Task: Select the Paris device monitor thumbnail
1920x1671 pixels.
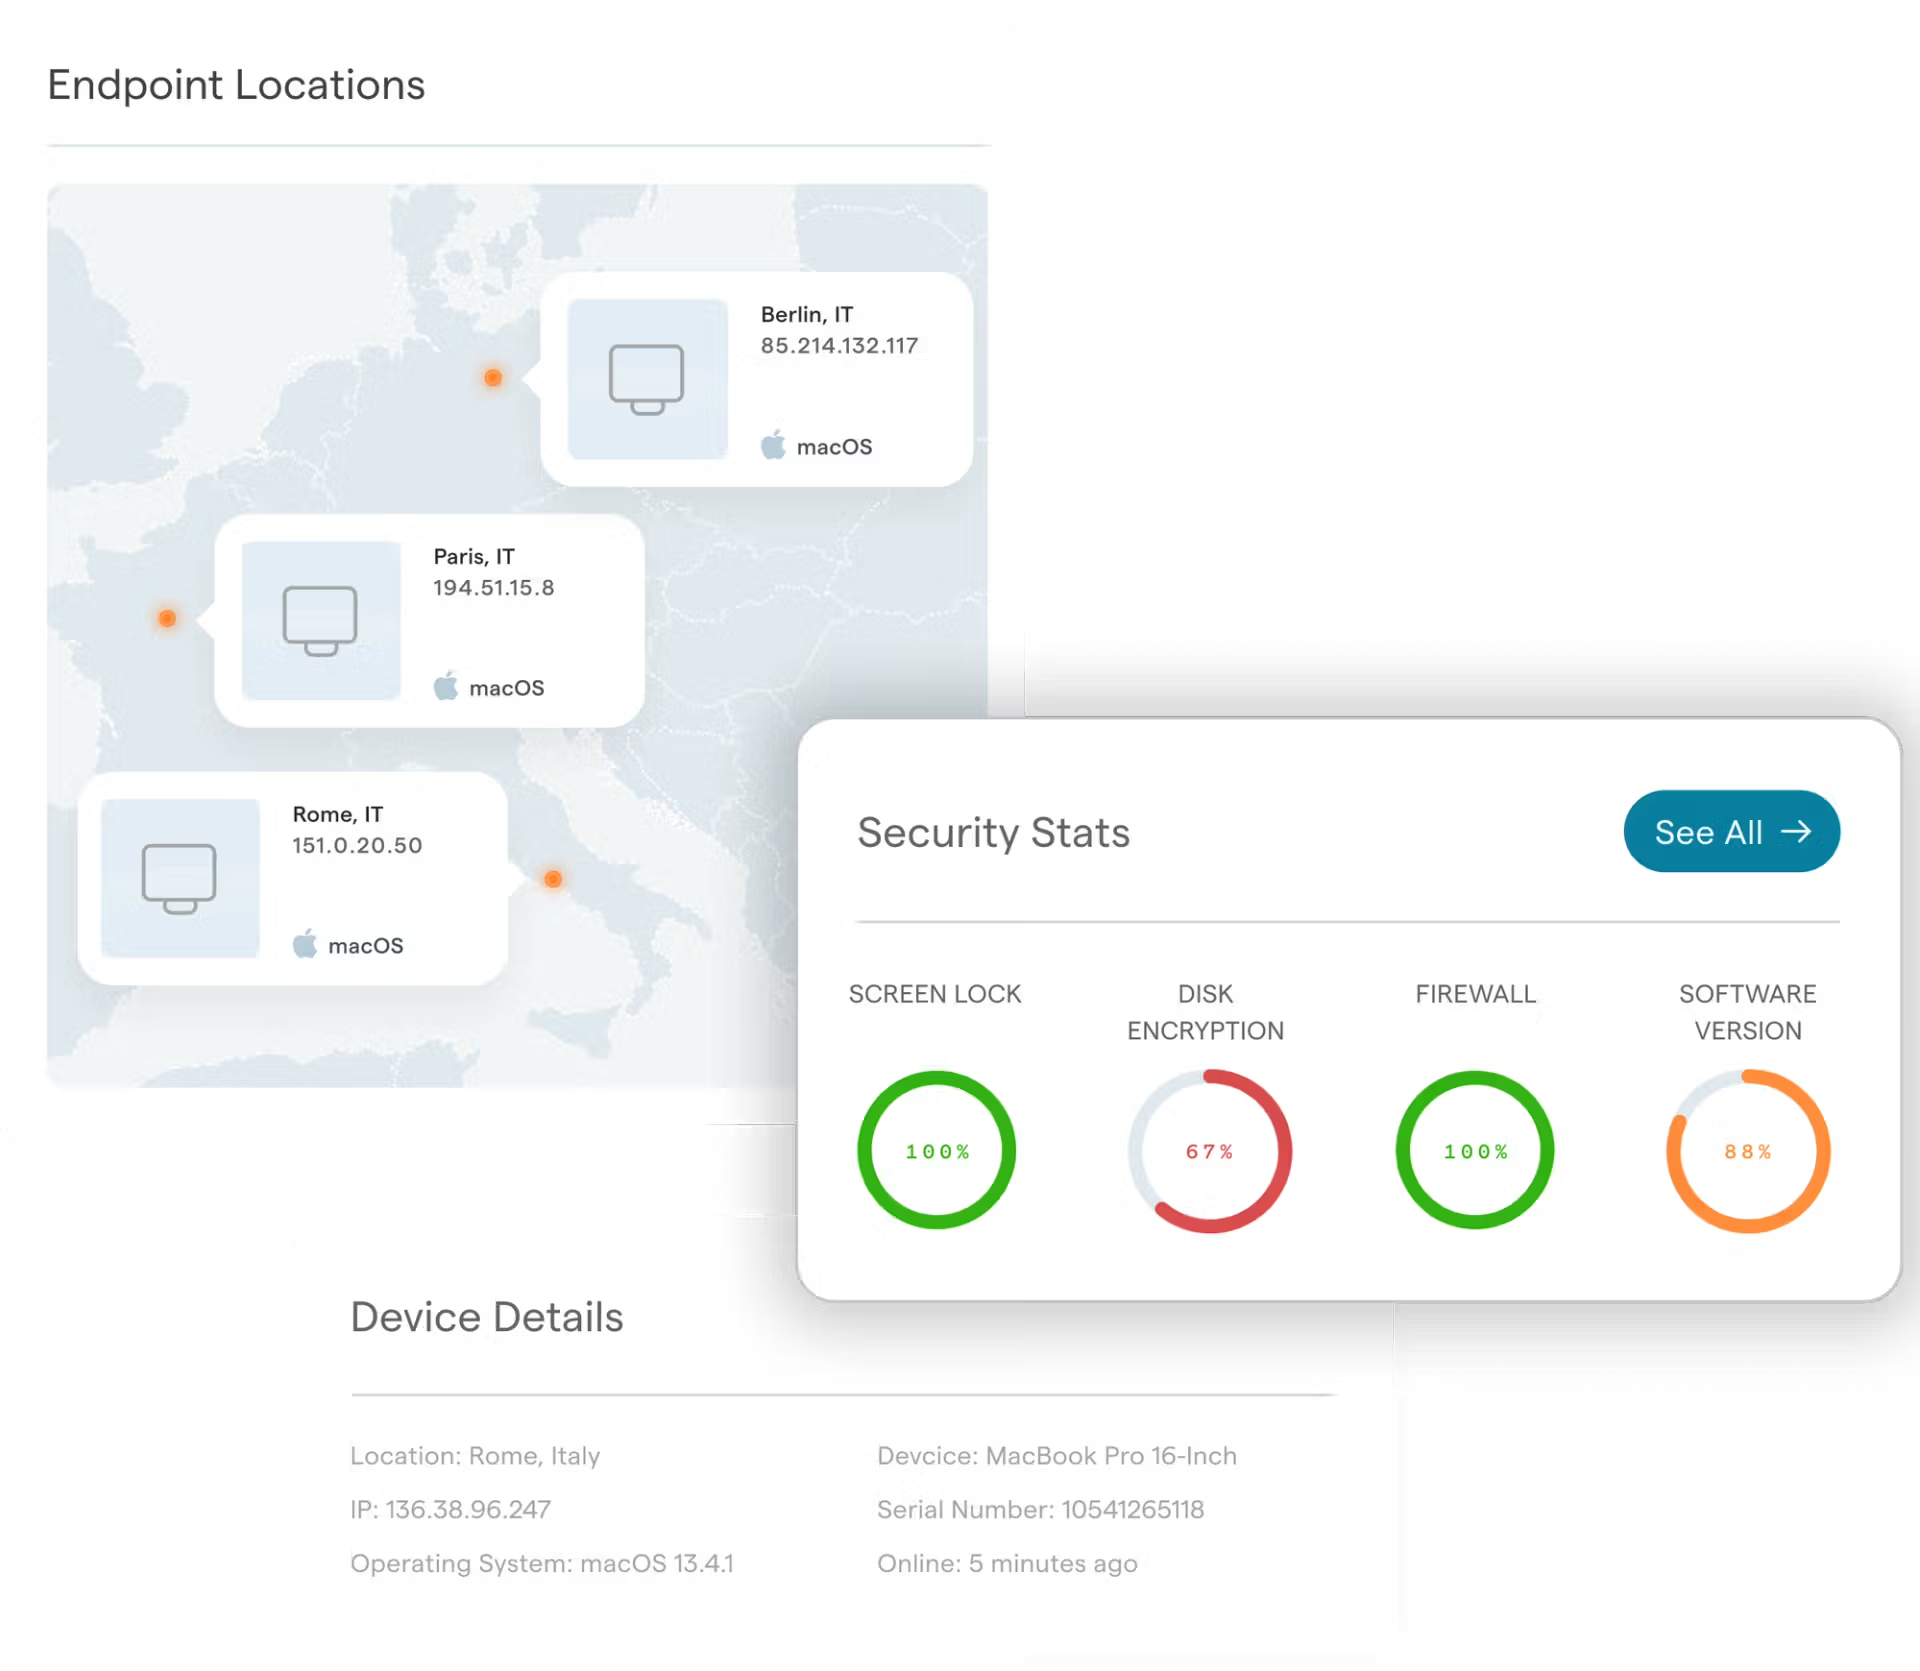Action: pyautogui.click(x=321, y=621)
